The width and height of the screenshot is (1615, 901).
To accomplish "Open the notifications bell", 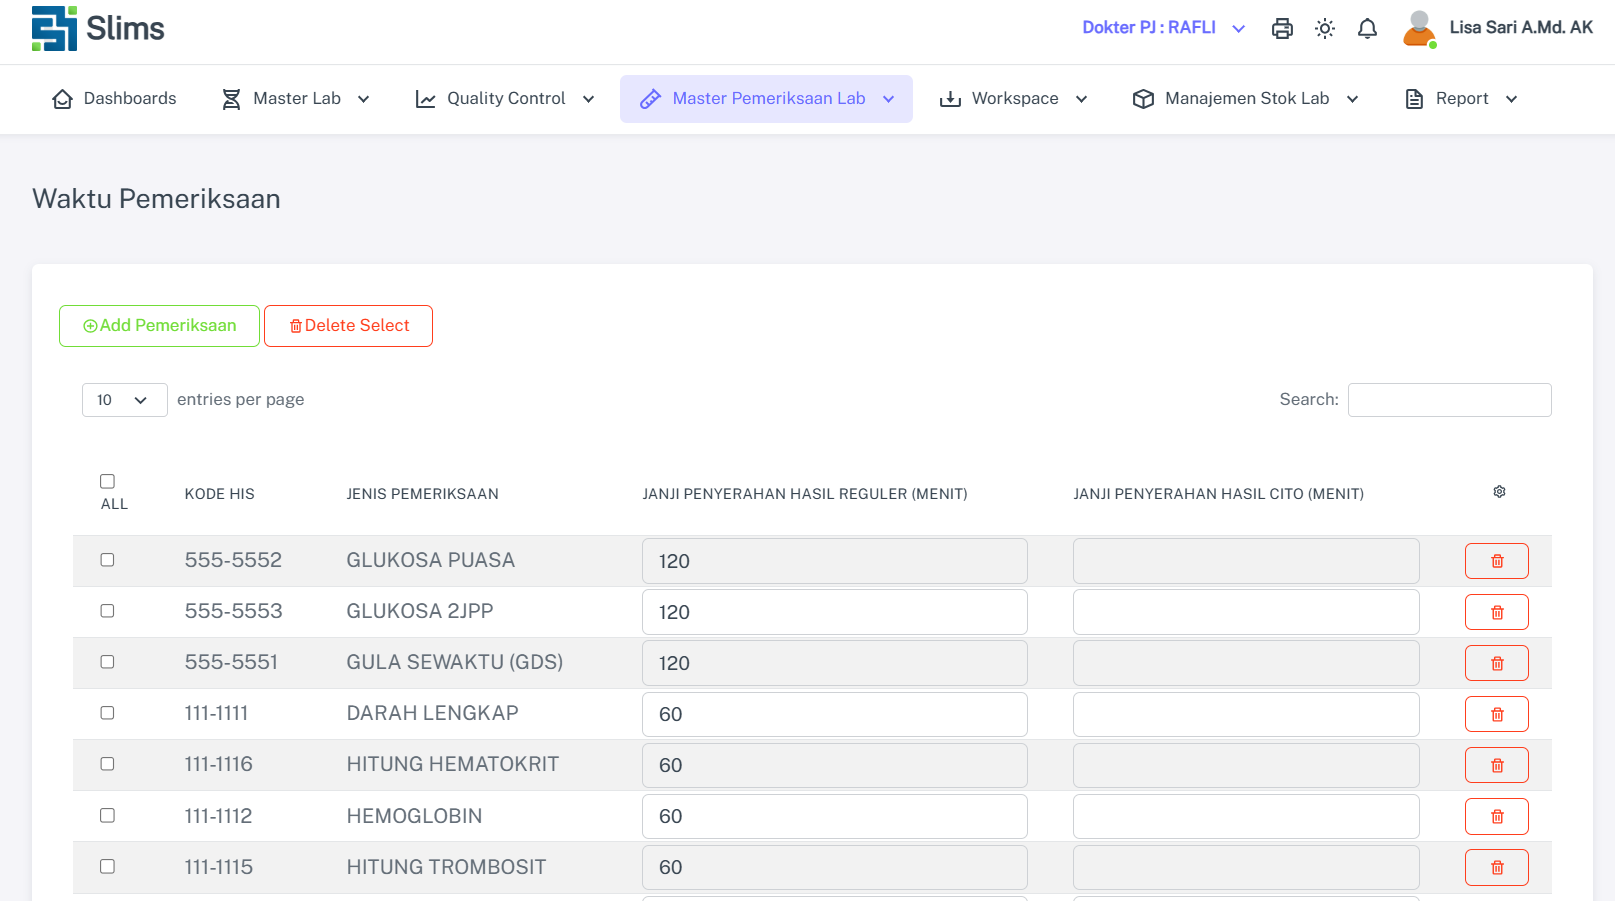I will pyautogui.click(x=1367, y=29).
